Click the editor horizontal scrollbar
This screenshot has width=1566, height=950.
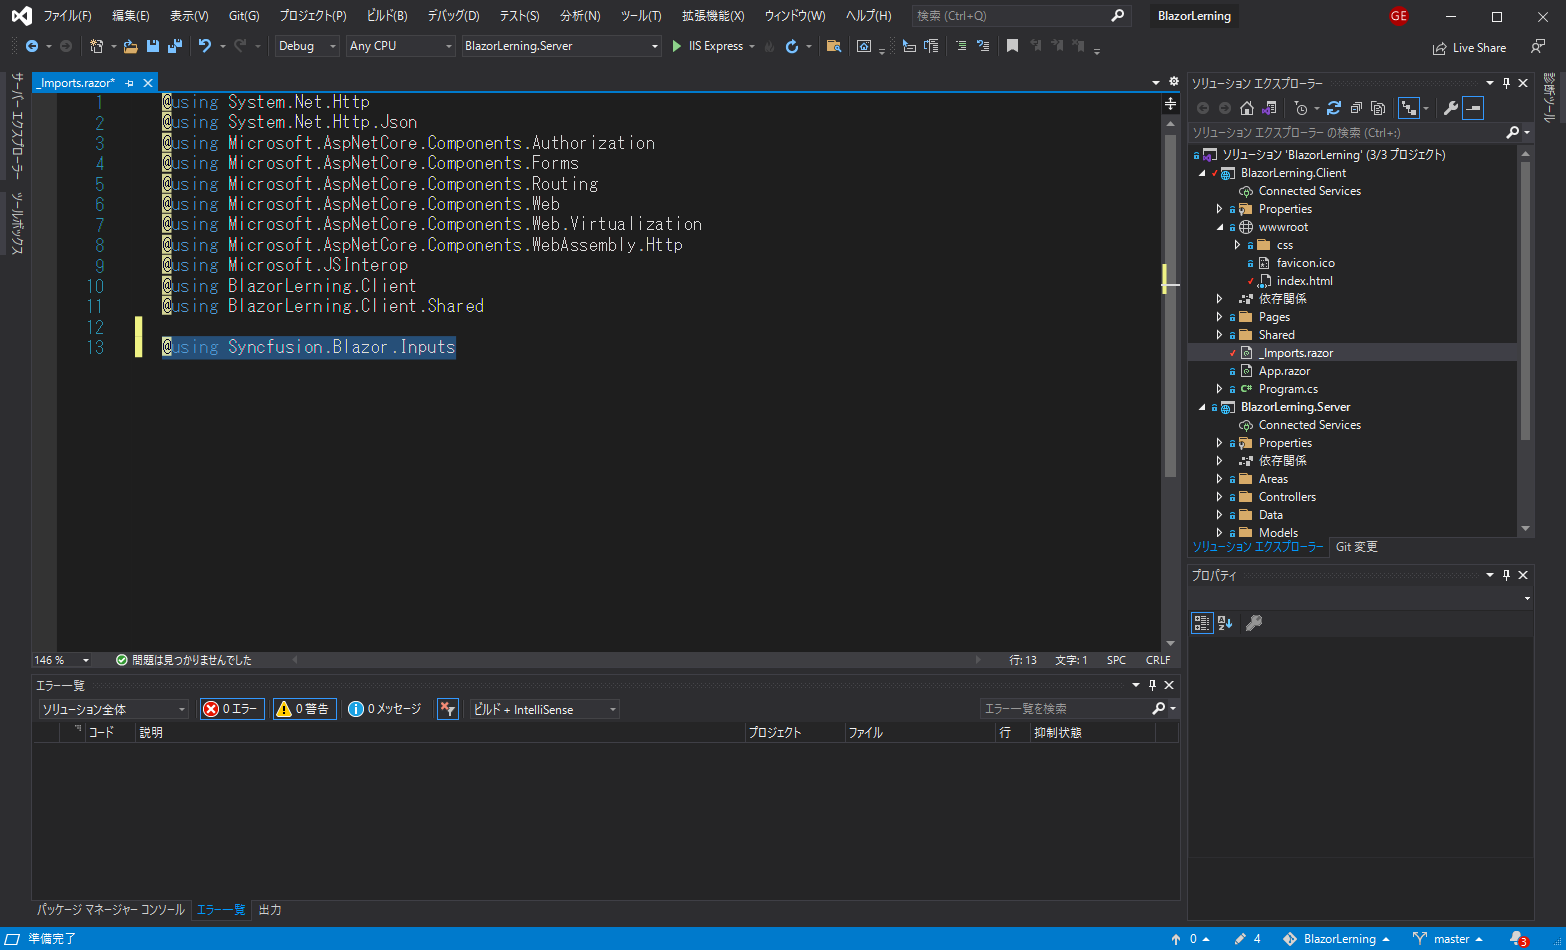click(635, 660)
